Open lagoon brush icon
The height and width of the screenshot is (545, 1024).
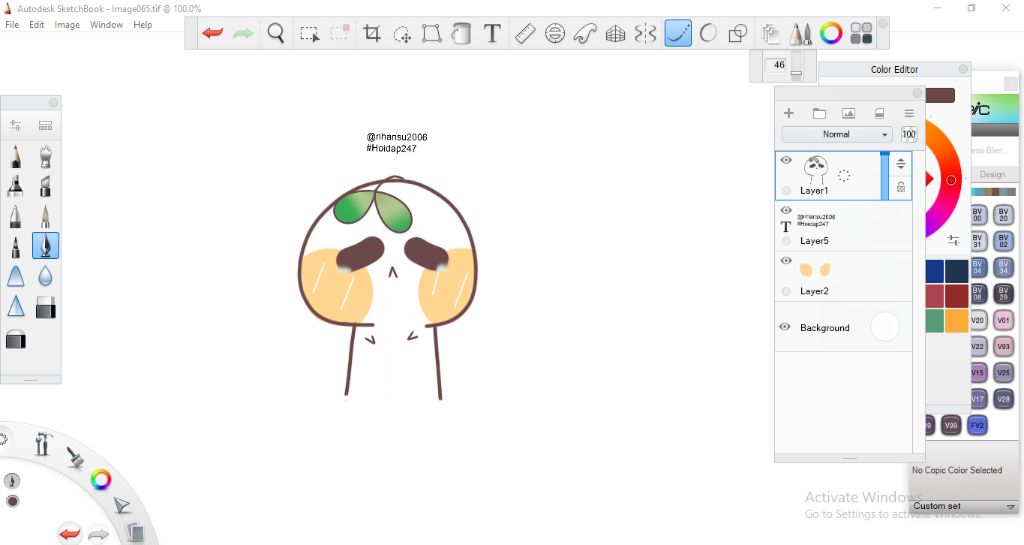click(x=75, y=457)
